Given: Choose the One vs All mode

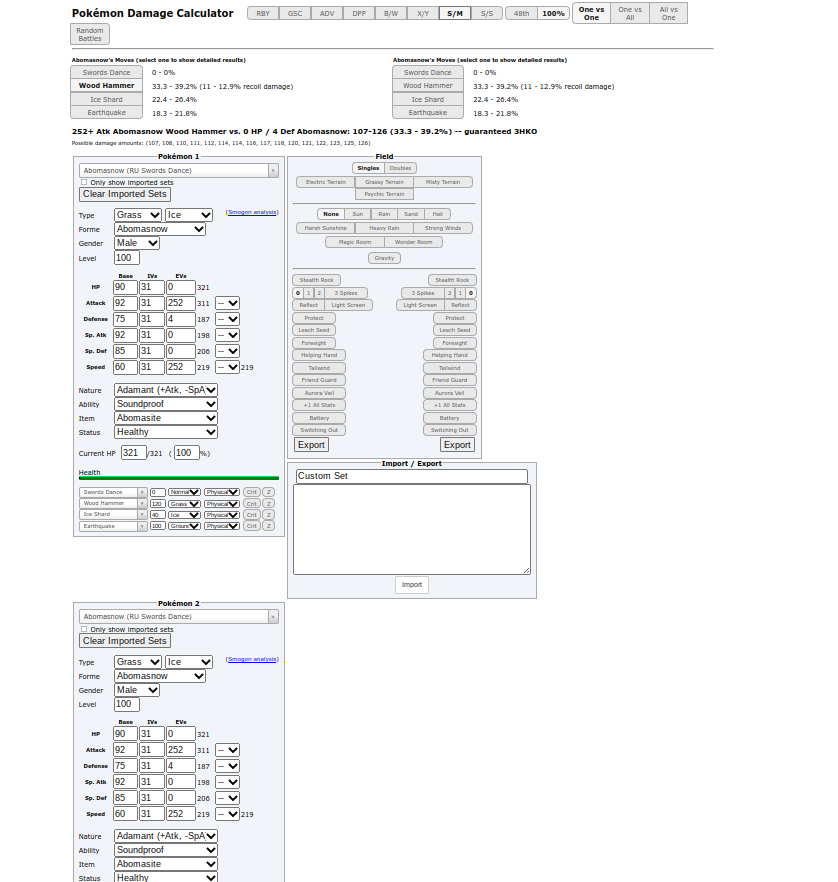Looking at the screenshot, I should [x=630, y=14].
